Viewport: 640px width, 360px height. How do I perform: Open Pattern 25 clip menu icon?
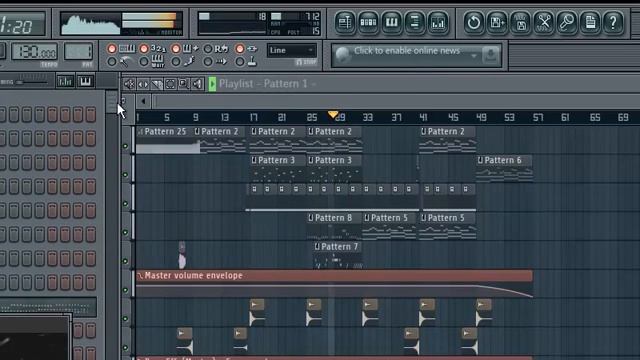click(x=140, y=131)
